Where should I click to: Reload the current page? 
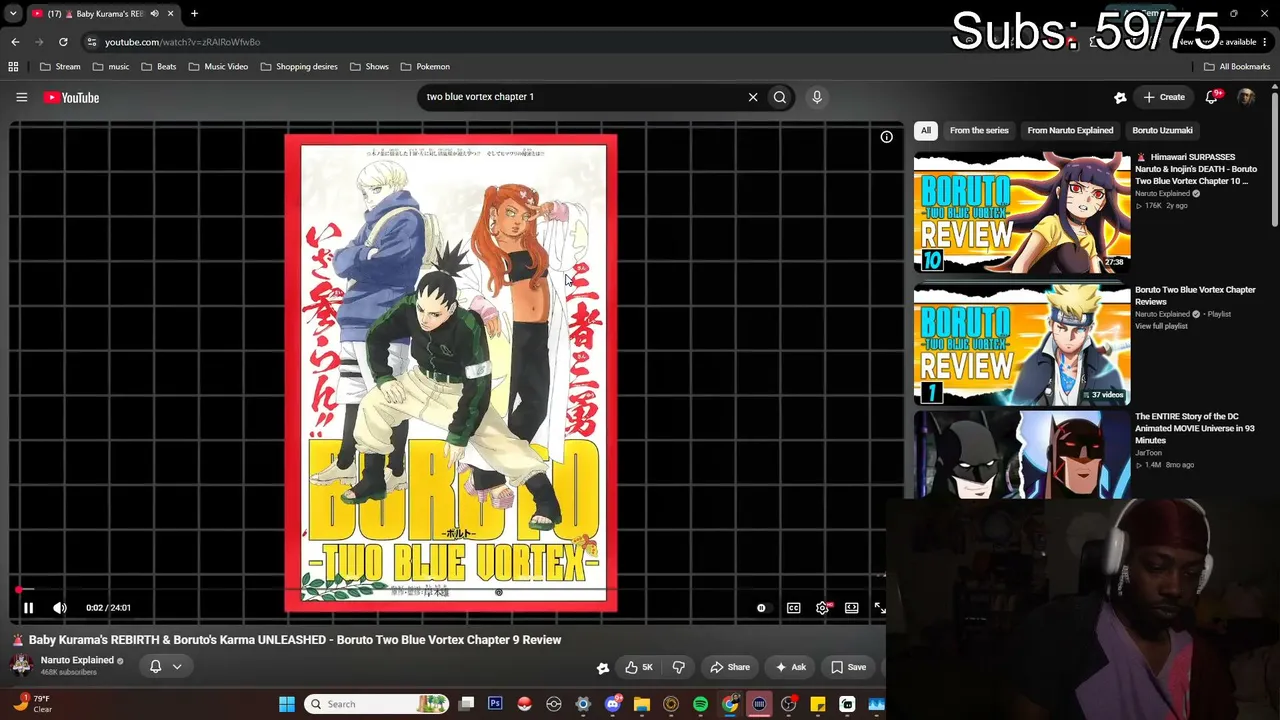pos(63,42)
